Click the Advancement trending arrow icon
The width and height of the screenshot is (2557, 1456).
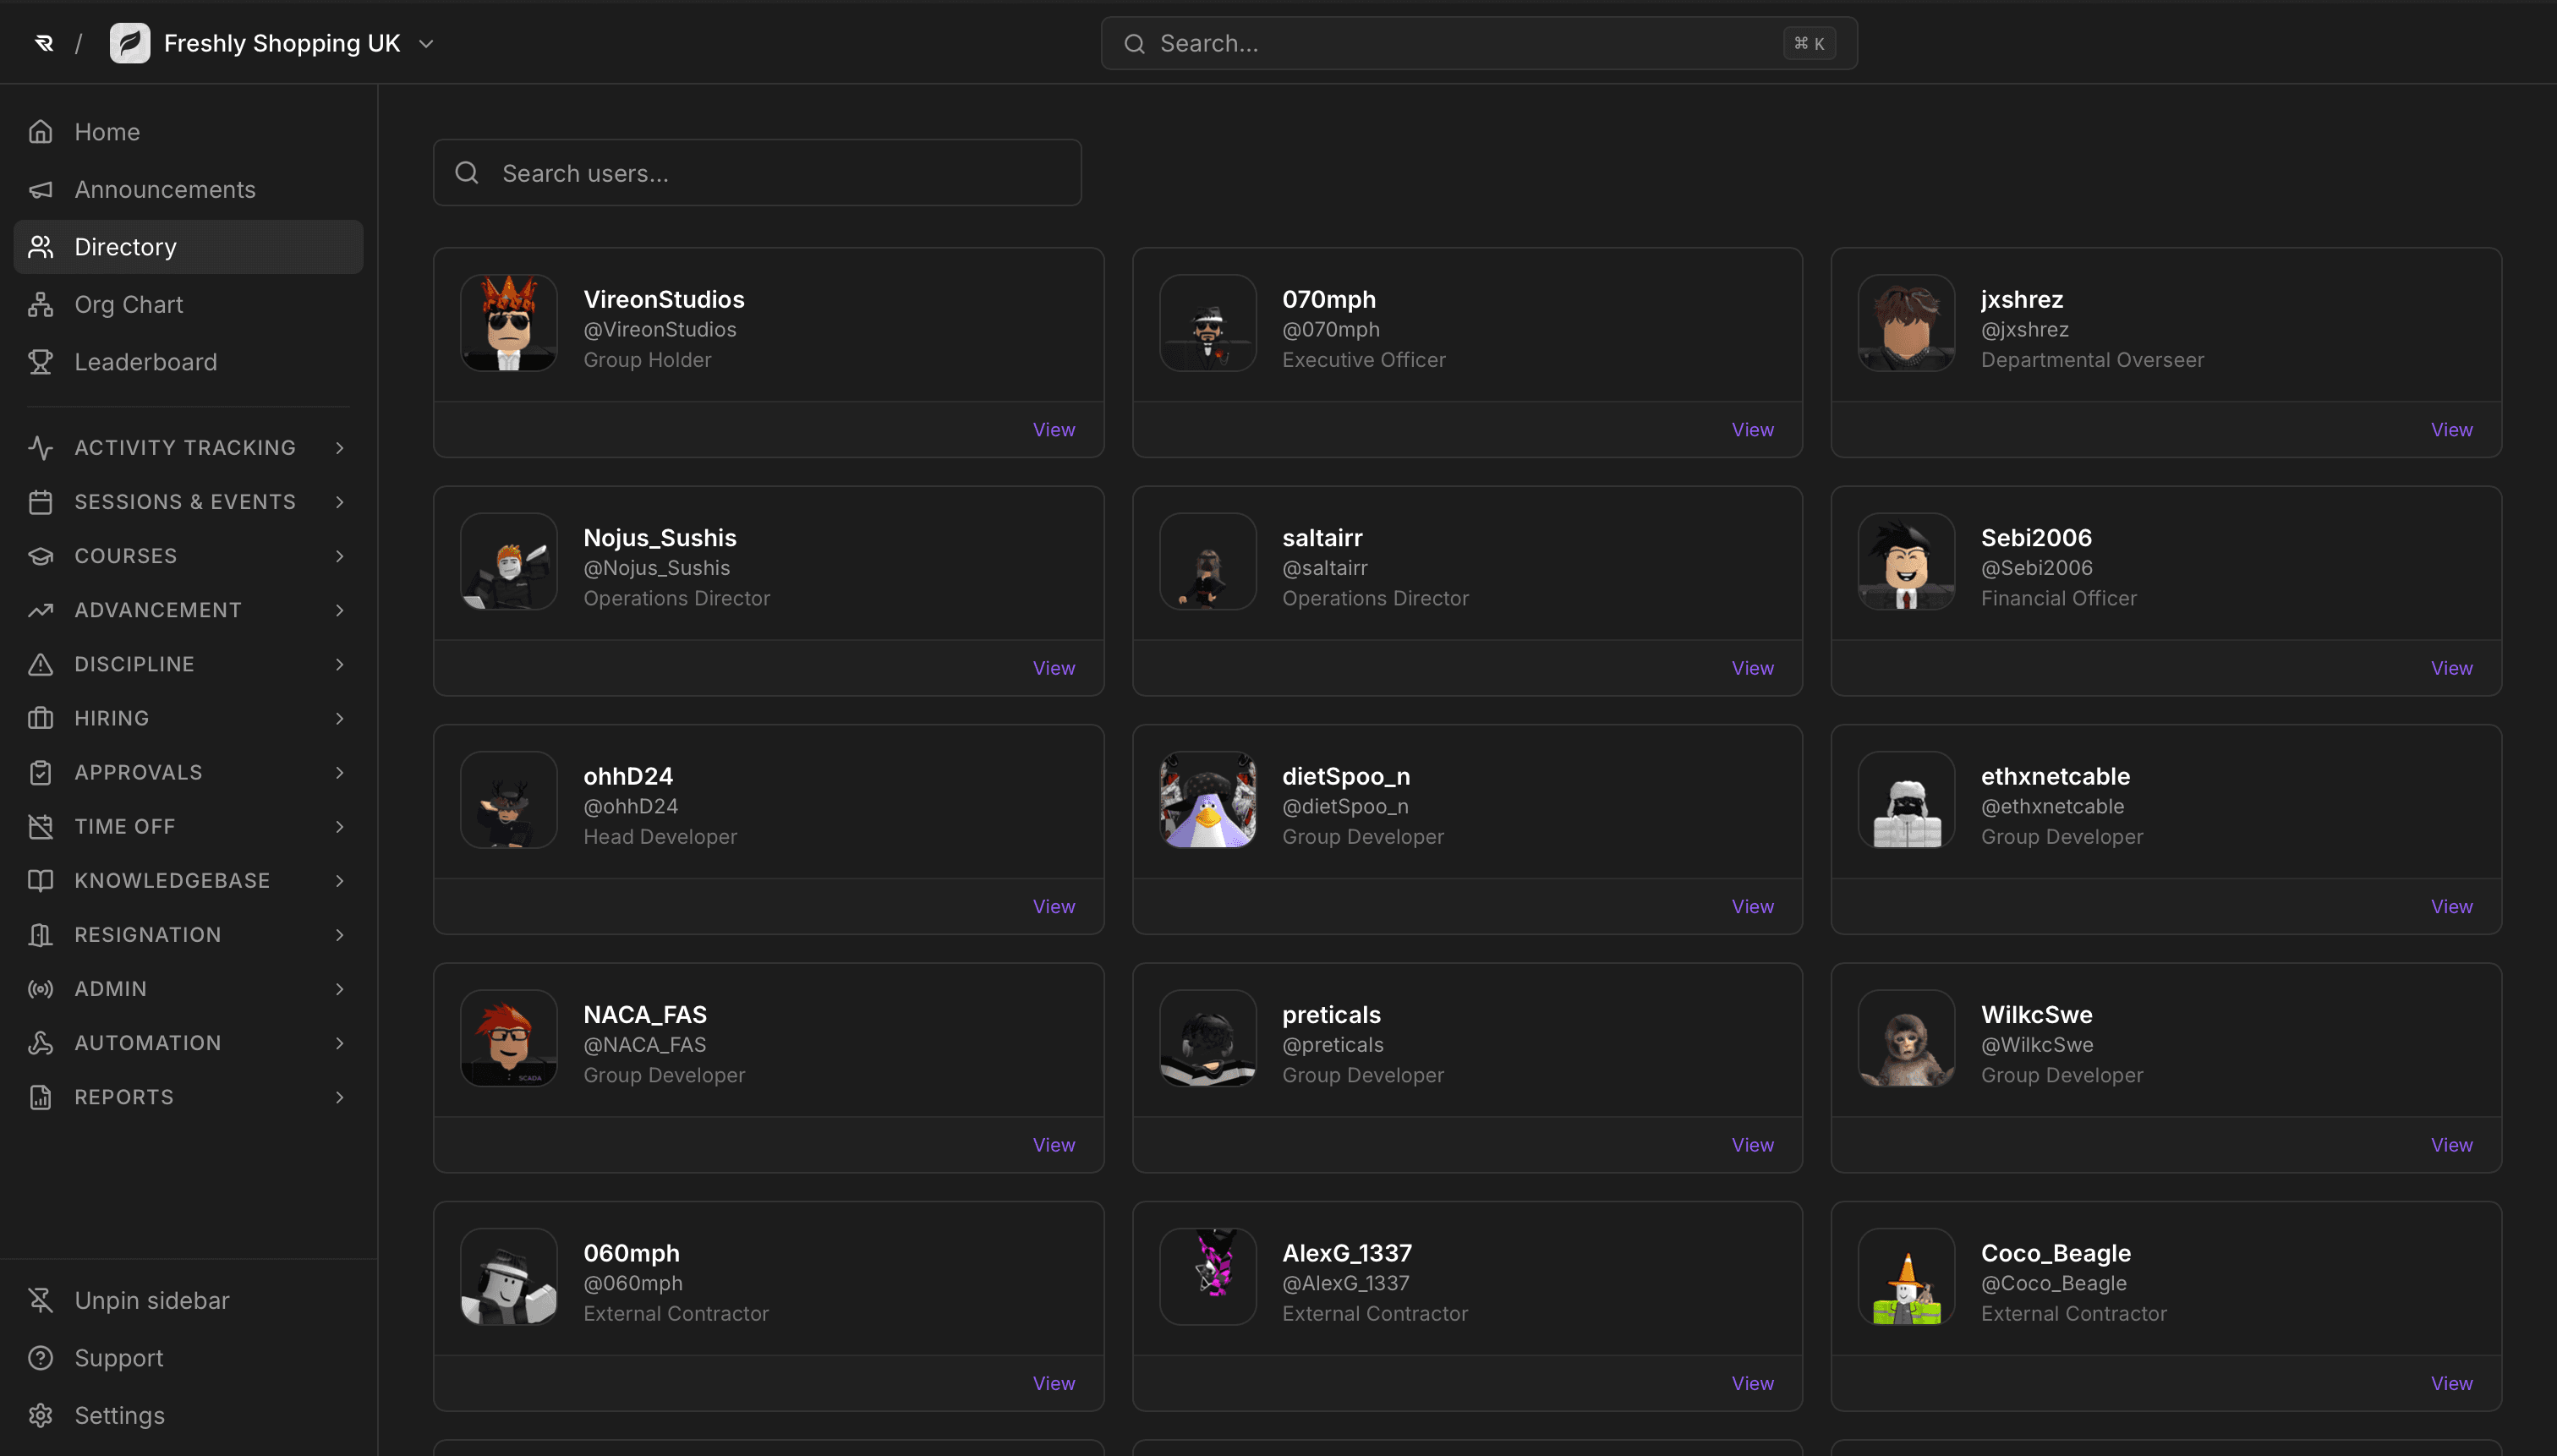pos(41,610)
